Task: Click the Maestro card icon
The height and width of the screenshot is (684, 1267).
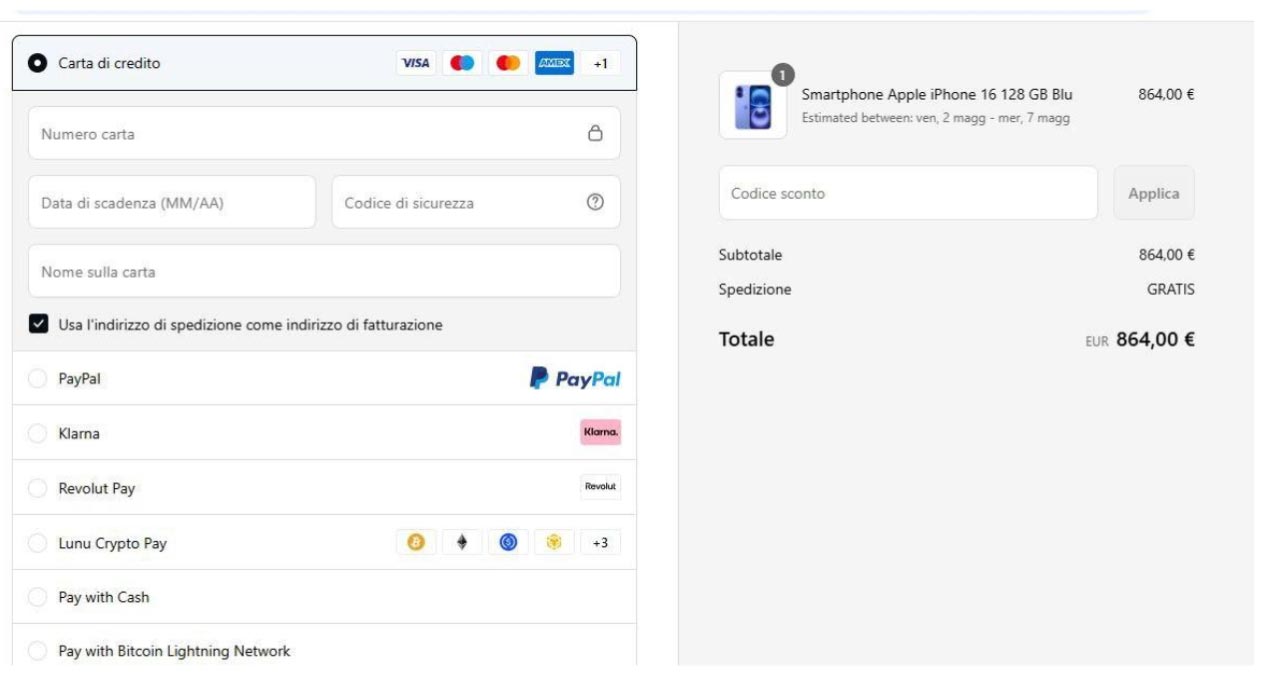Action: pyautogui.click(x=461, y=63)
